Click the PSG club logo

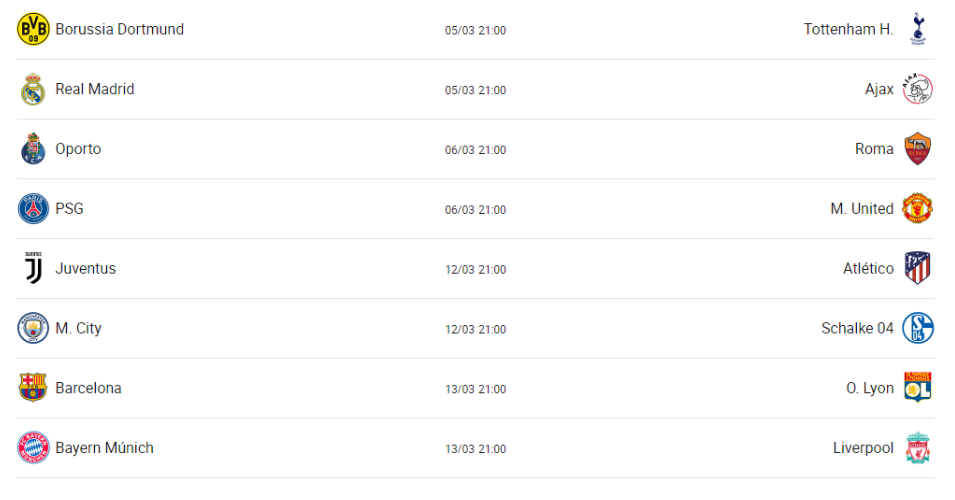coord(33,209)
